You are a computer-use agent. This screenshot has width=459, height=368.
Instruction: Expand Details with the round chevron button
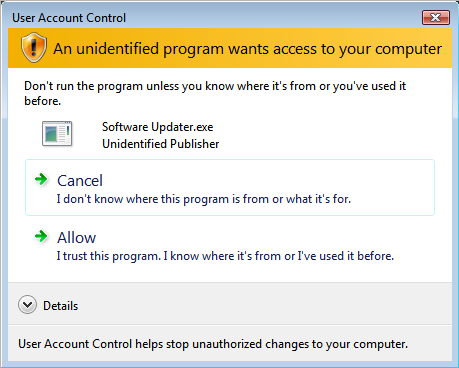coord(27,305)
